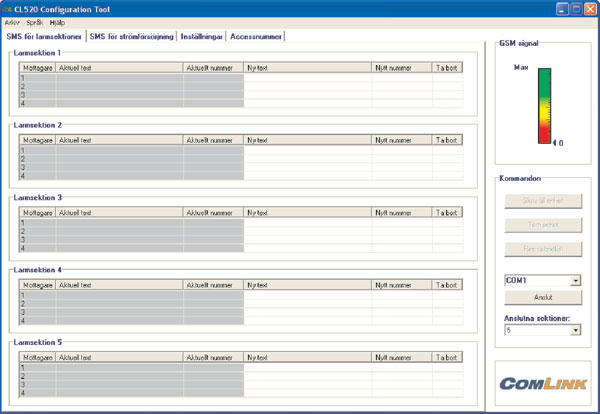Open the Hjälp menu
Viewport: 600px width, 414px height.
pyautogui.click(x=57, y=21)
